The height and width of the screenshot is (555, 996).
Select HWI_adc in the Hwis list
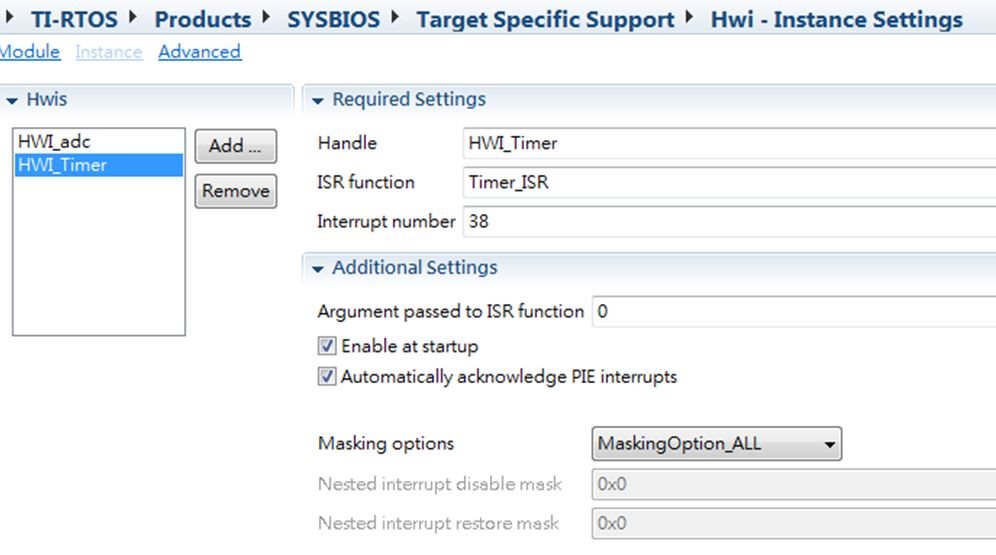(x=98, y=141)
